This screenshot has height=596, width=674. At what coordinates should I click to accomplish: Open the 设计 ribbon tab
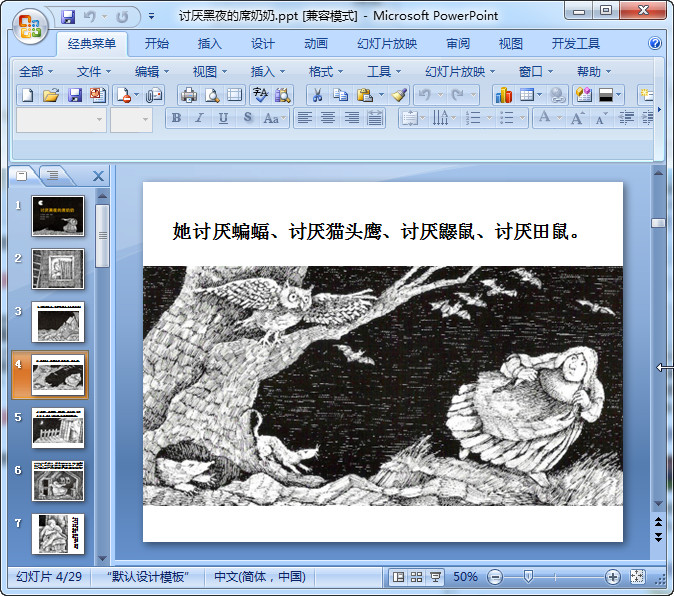point(262,43)
